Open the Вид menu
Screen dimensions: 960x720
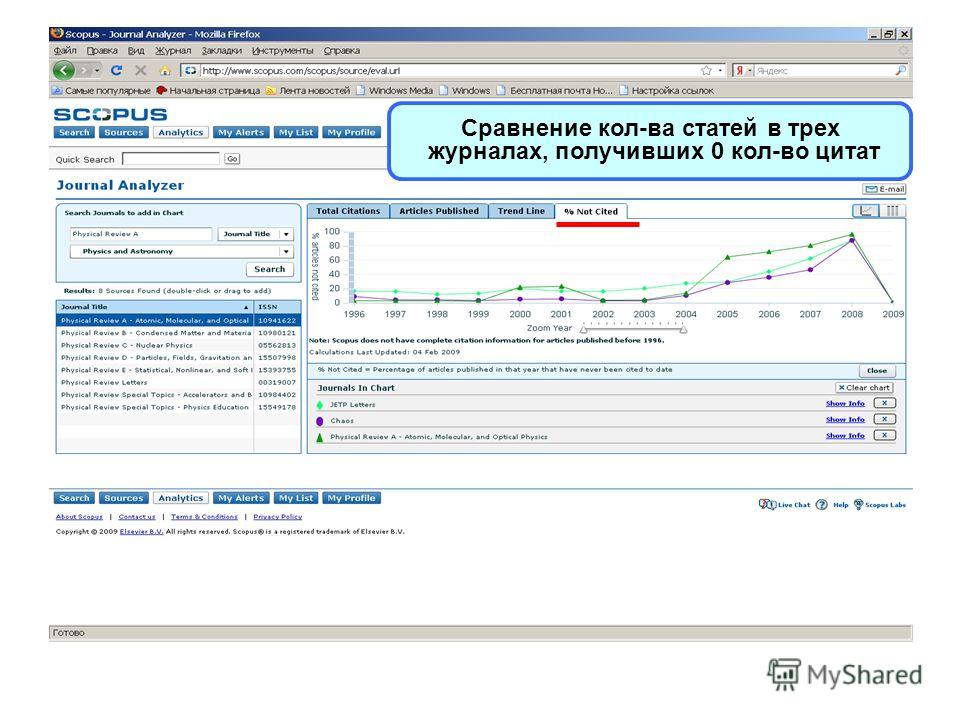click(x=136, y=51)
